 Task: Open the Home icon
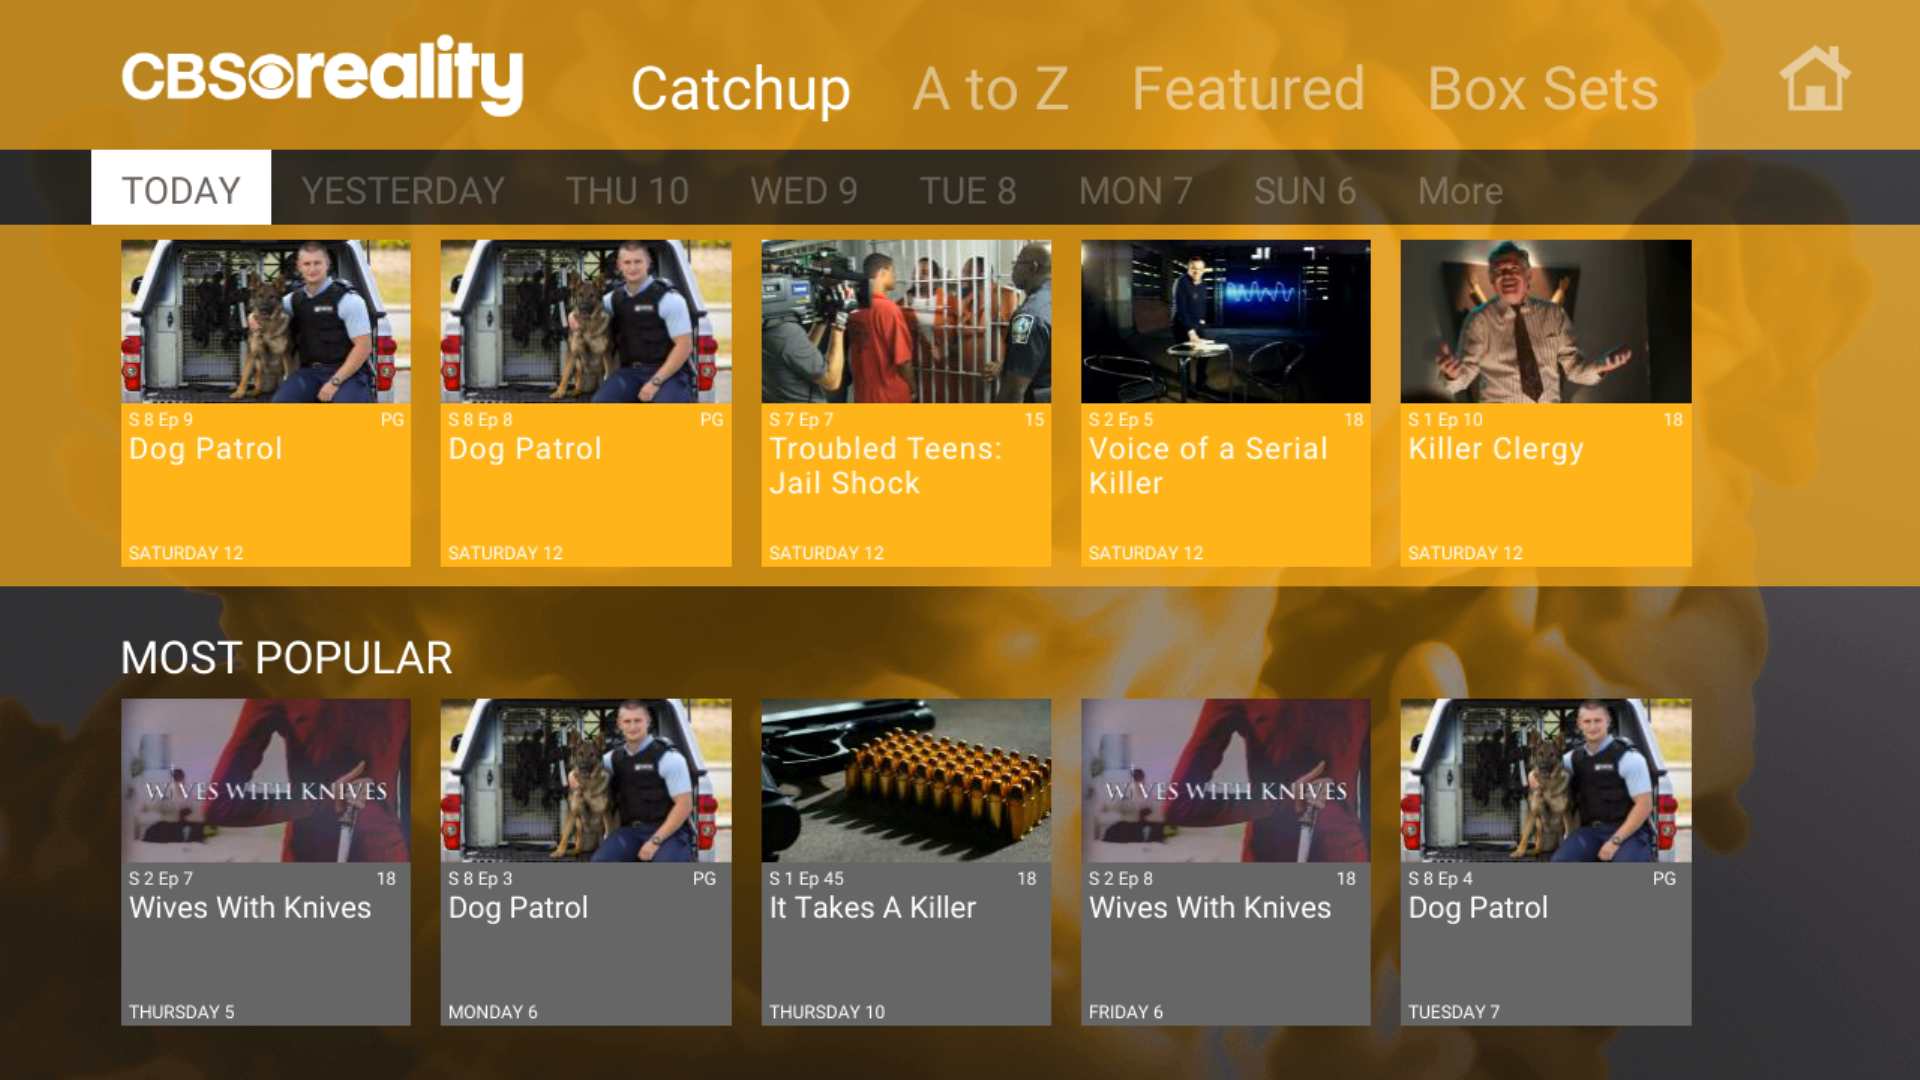click(x=1814, y=78)
